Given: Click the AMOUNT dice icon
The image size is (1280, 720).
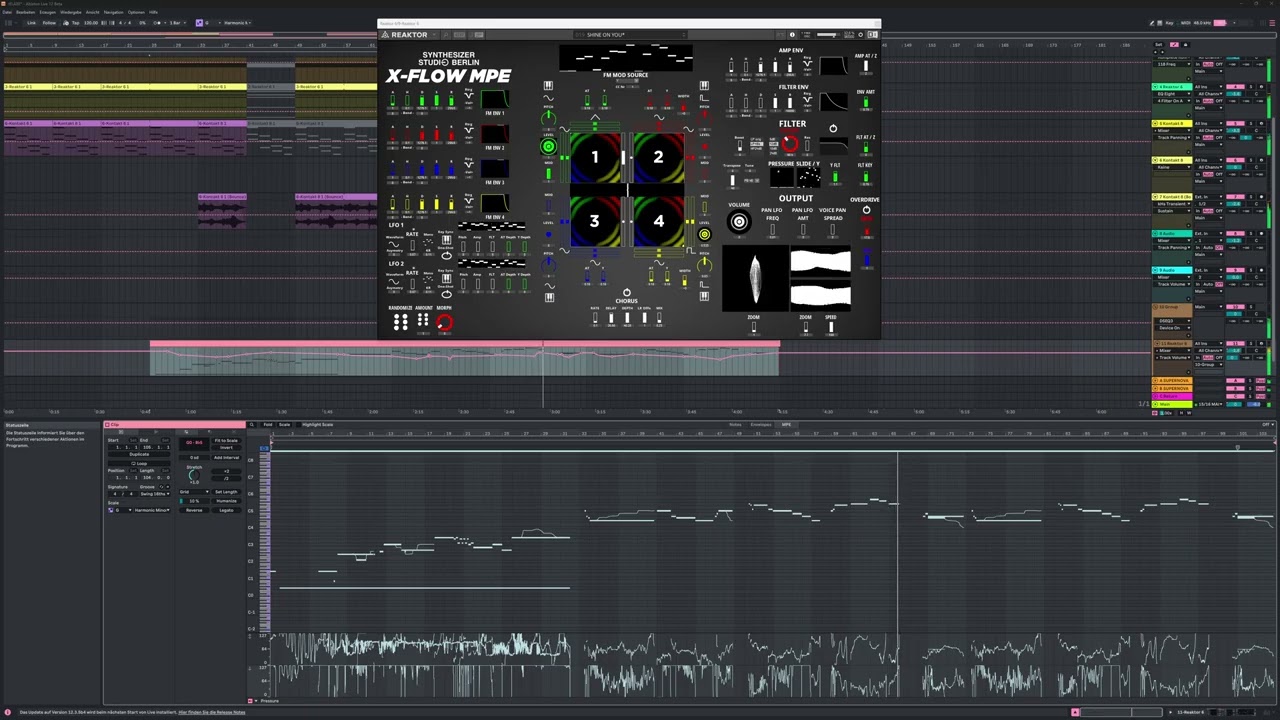Looking at the screenshot, I should pyautogui.click(x=423, y=320).
